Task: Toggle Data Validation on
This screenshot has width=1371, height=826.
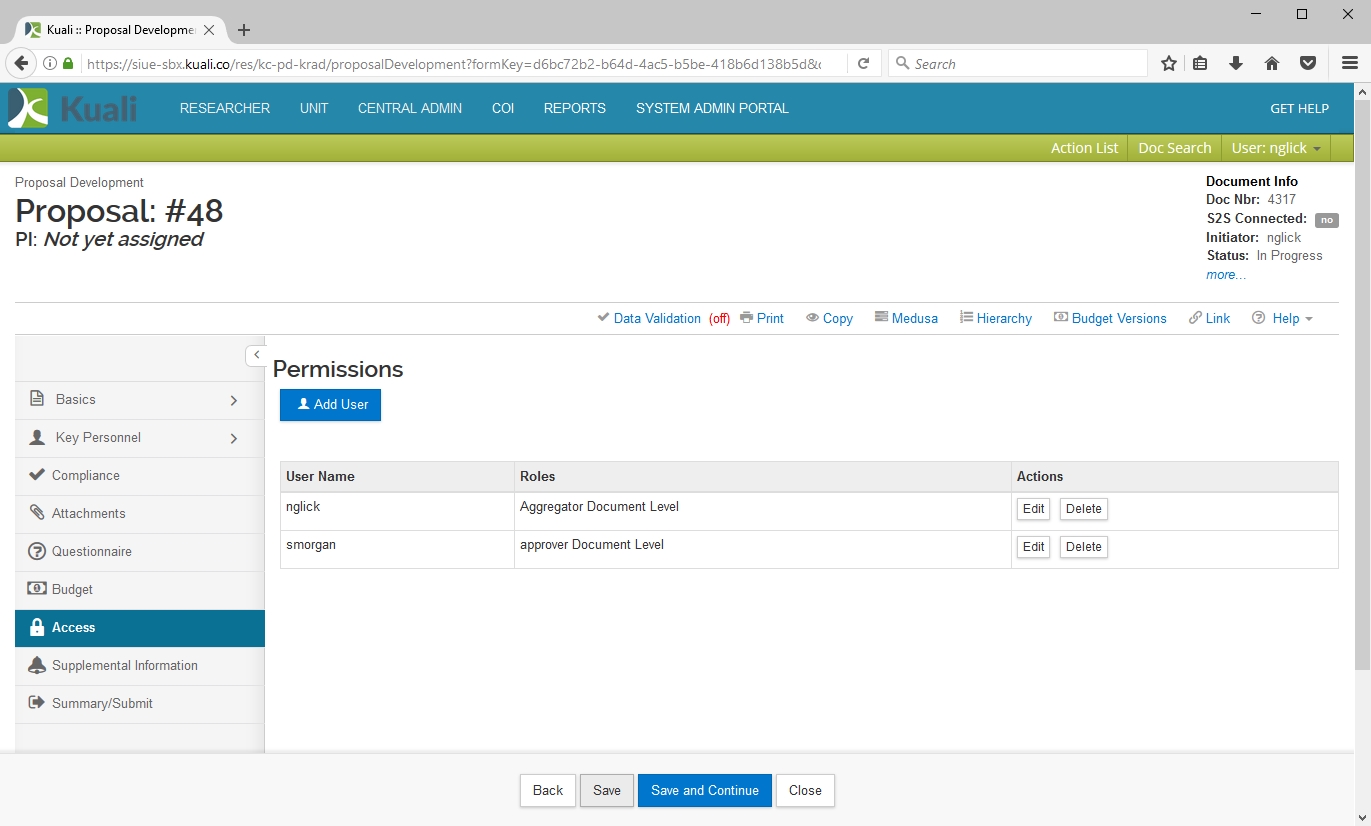Action: (x=656, y=318)
